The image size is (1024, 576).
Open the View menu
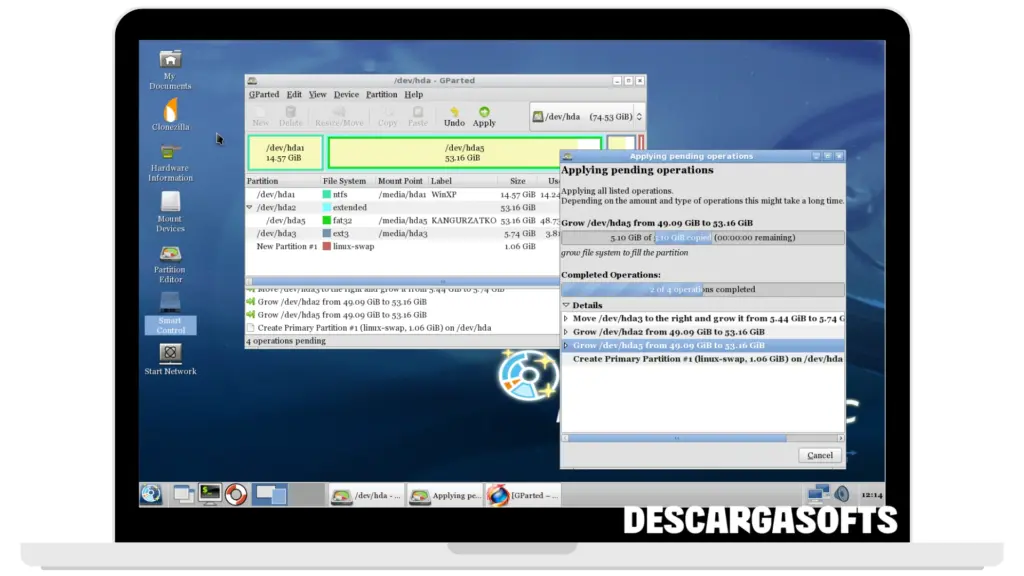click(317, 95)
